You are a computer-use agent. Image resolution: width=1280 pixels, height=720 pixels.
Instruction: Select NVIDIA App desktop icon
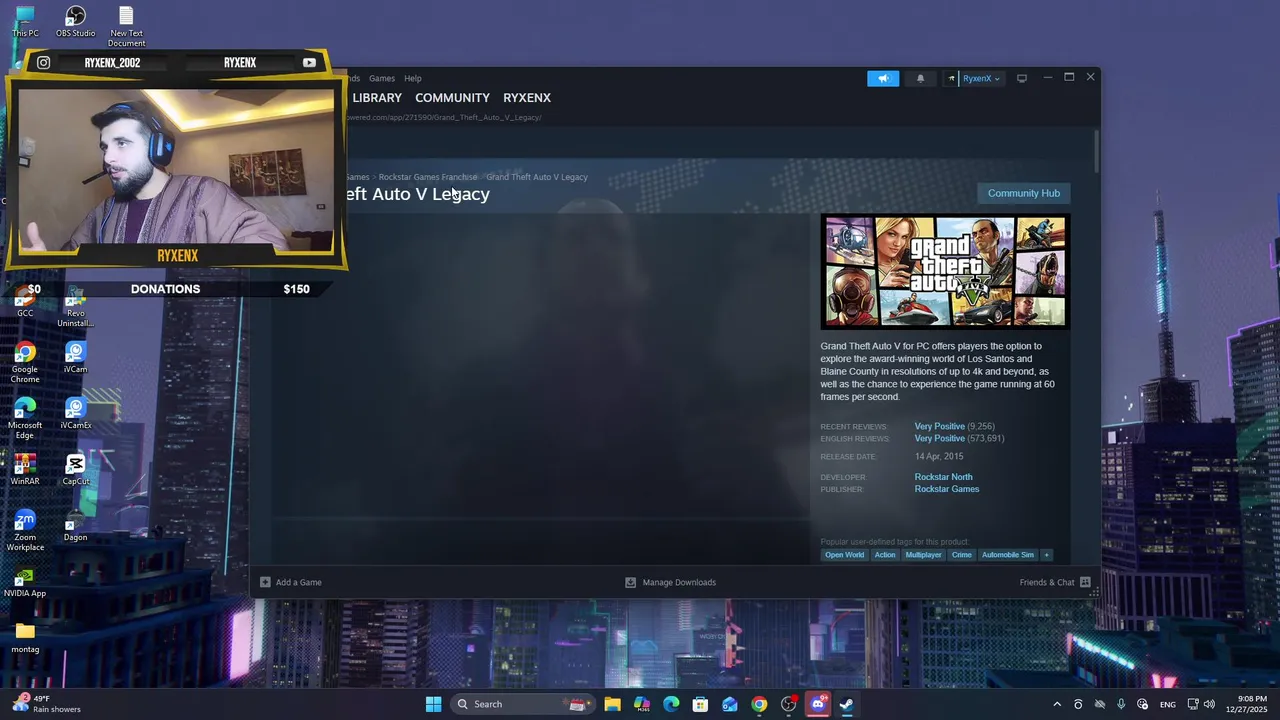(25, 581)
